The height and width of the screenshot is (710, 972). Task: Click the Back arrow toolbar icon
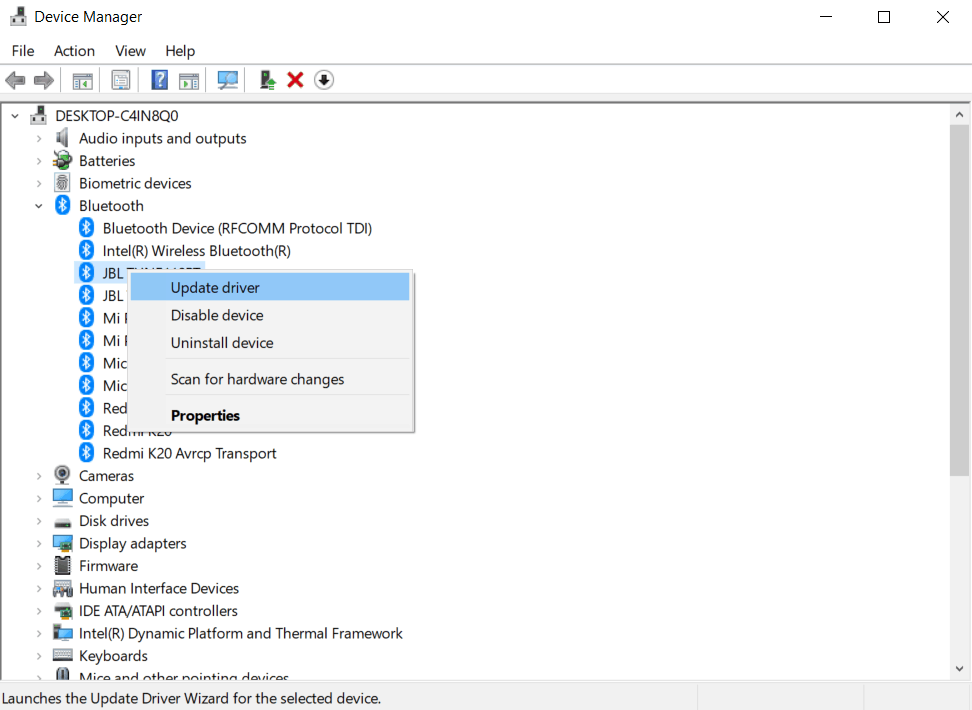tap(15, 80)
